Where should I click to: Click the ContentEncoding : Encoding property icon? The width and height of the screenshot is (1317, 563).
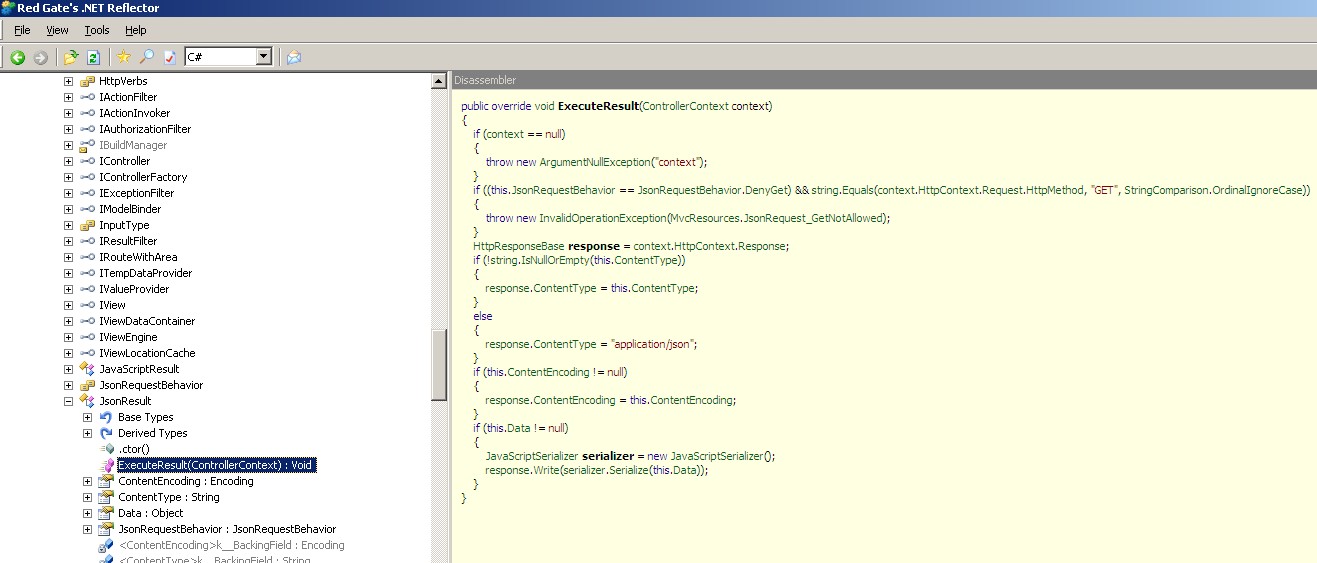click(x=106, y=481)
